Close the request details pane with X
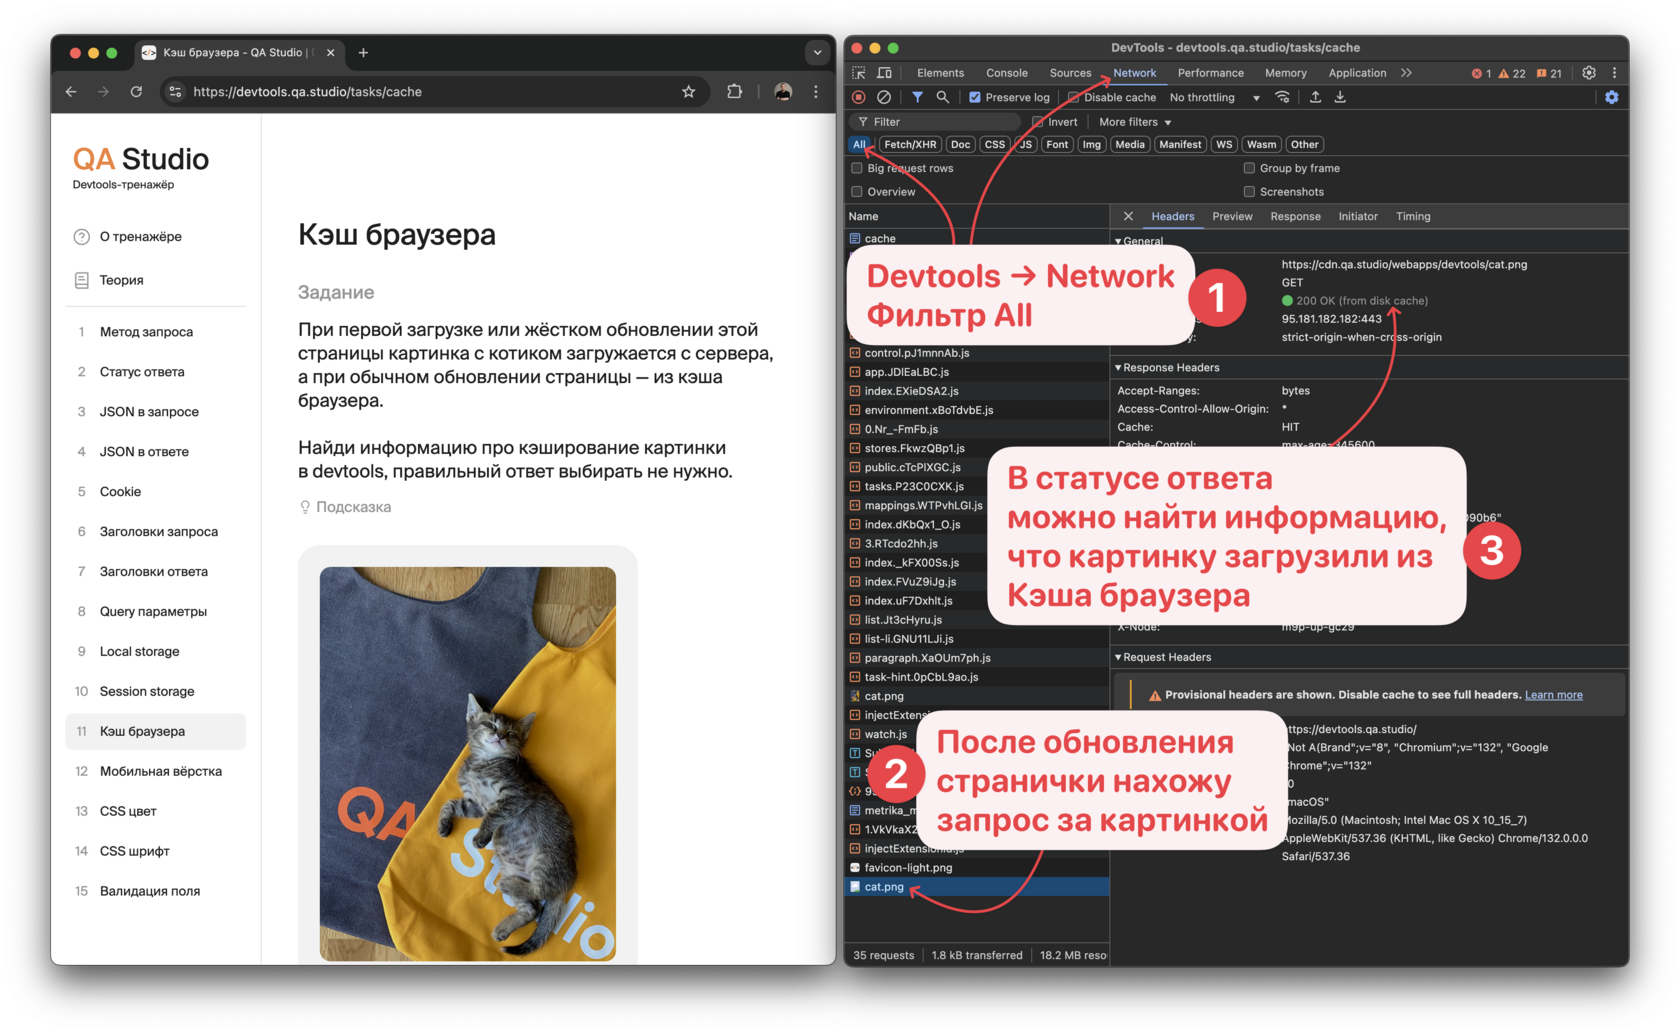This screenshot has width=1680, height=1034. (1128, 216)
